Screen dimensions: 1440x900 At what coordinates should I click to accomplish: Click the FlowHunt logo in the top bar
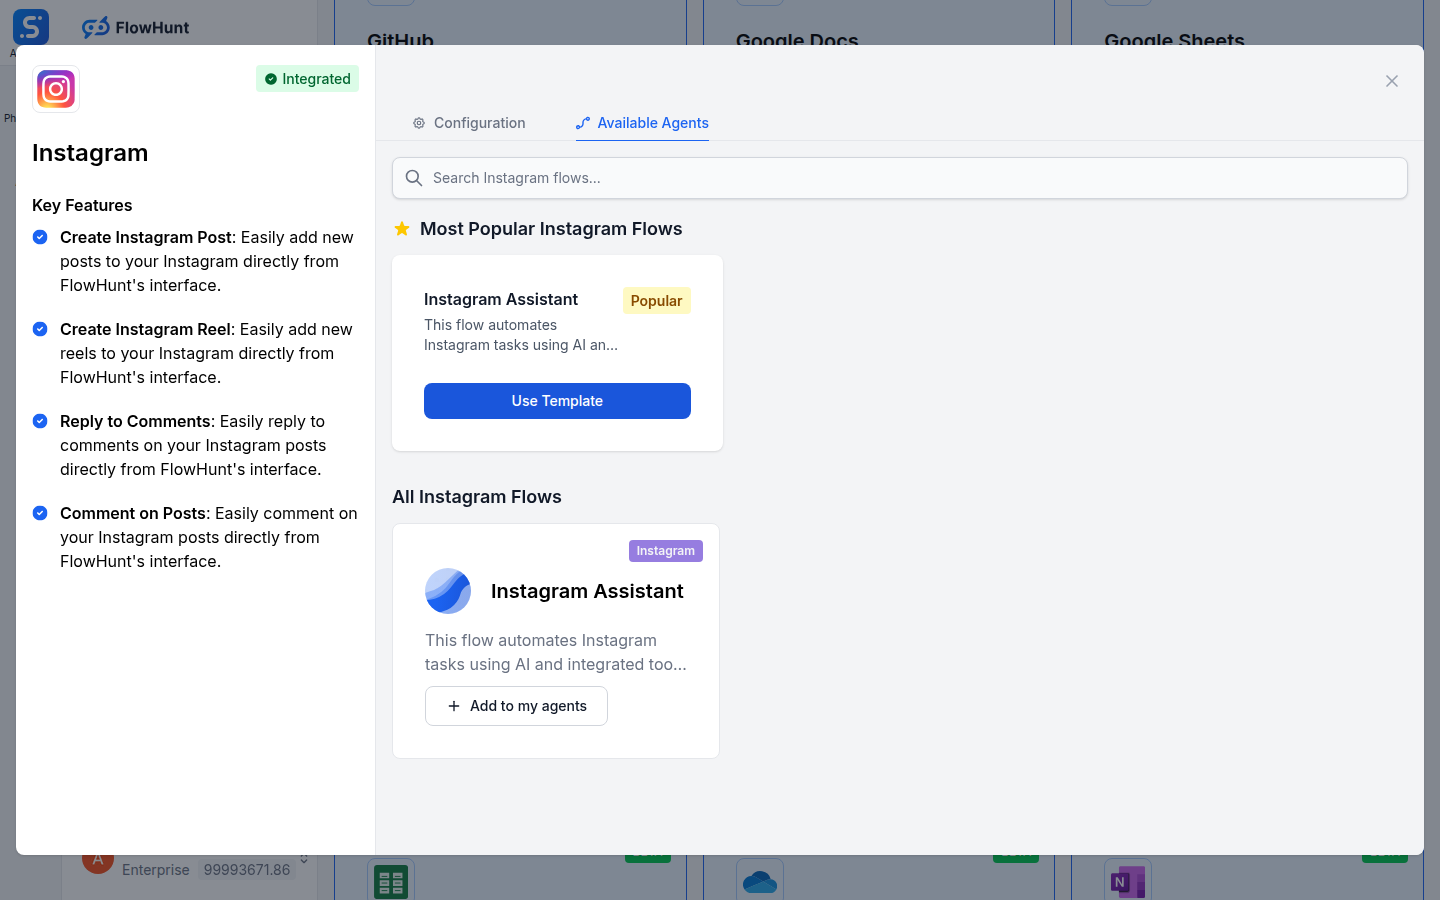(x=134, y=27)
